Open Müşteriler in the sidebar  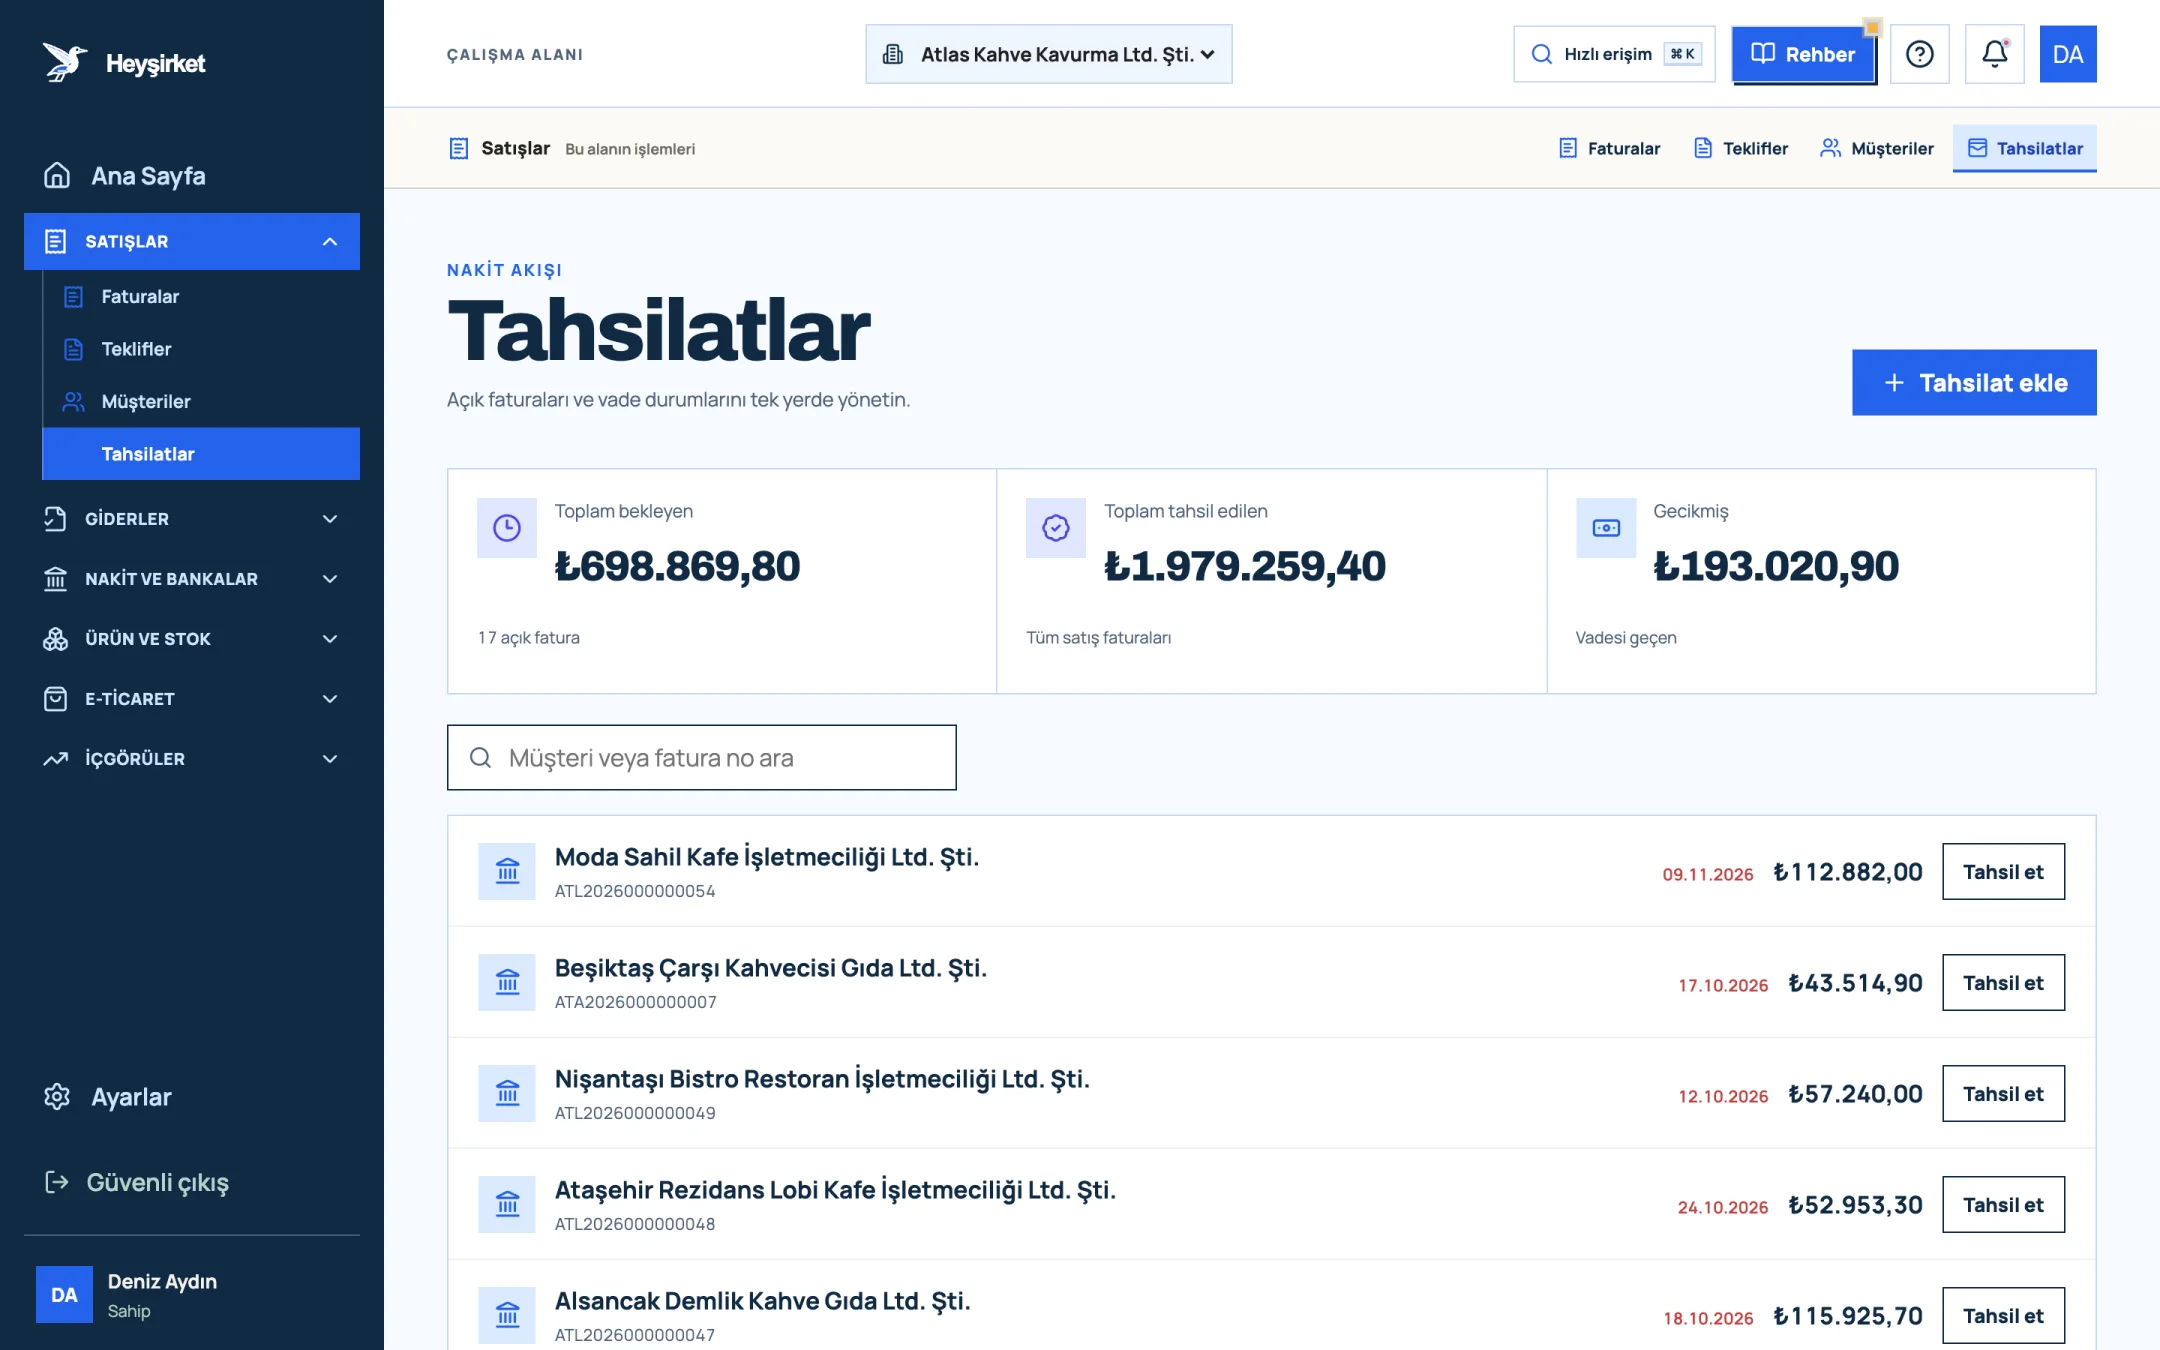[x=201, y=402]
